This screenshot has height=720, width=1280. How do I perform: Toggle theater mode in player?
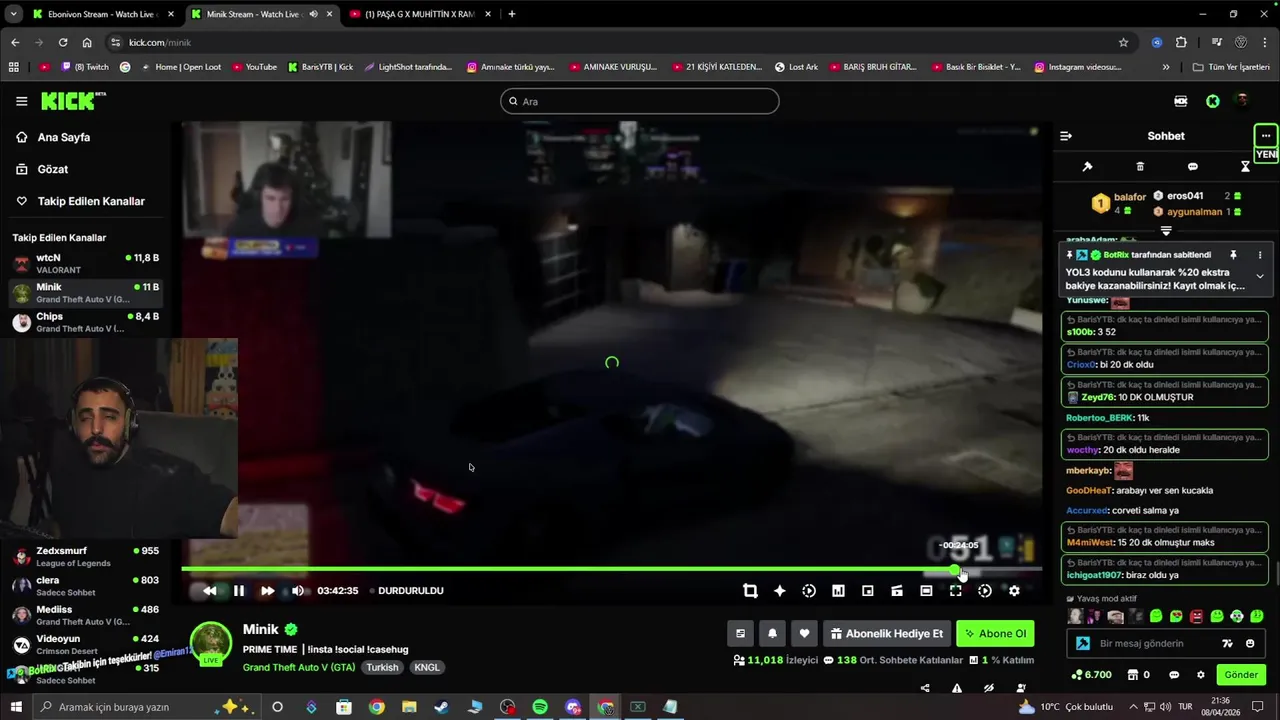click(x=926, y=591)
